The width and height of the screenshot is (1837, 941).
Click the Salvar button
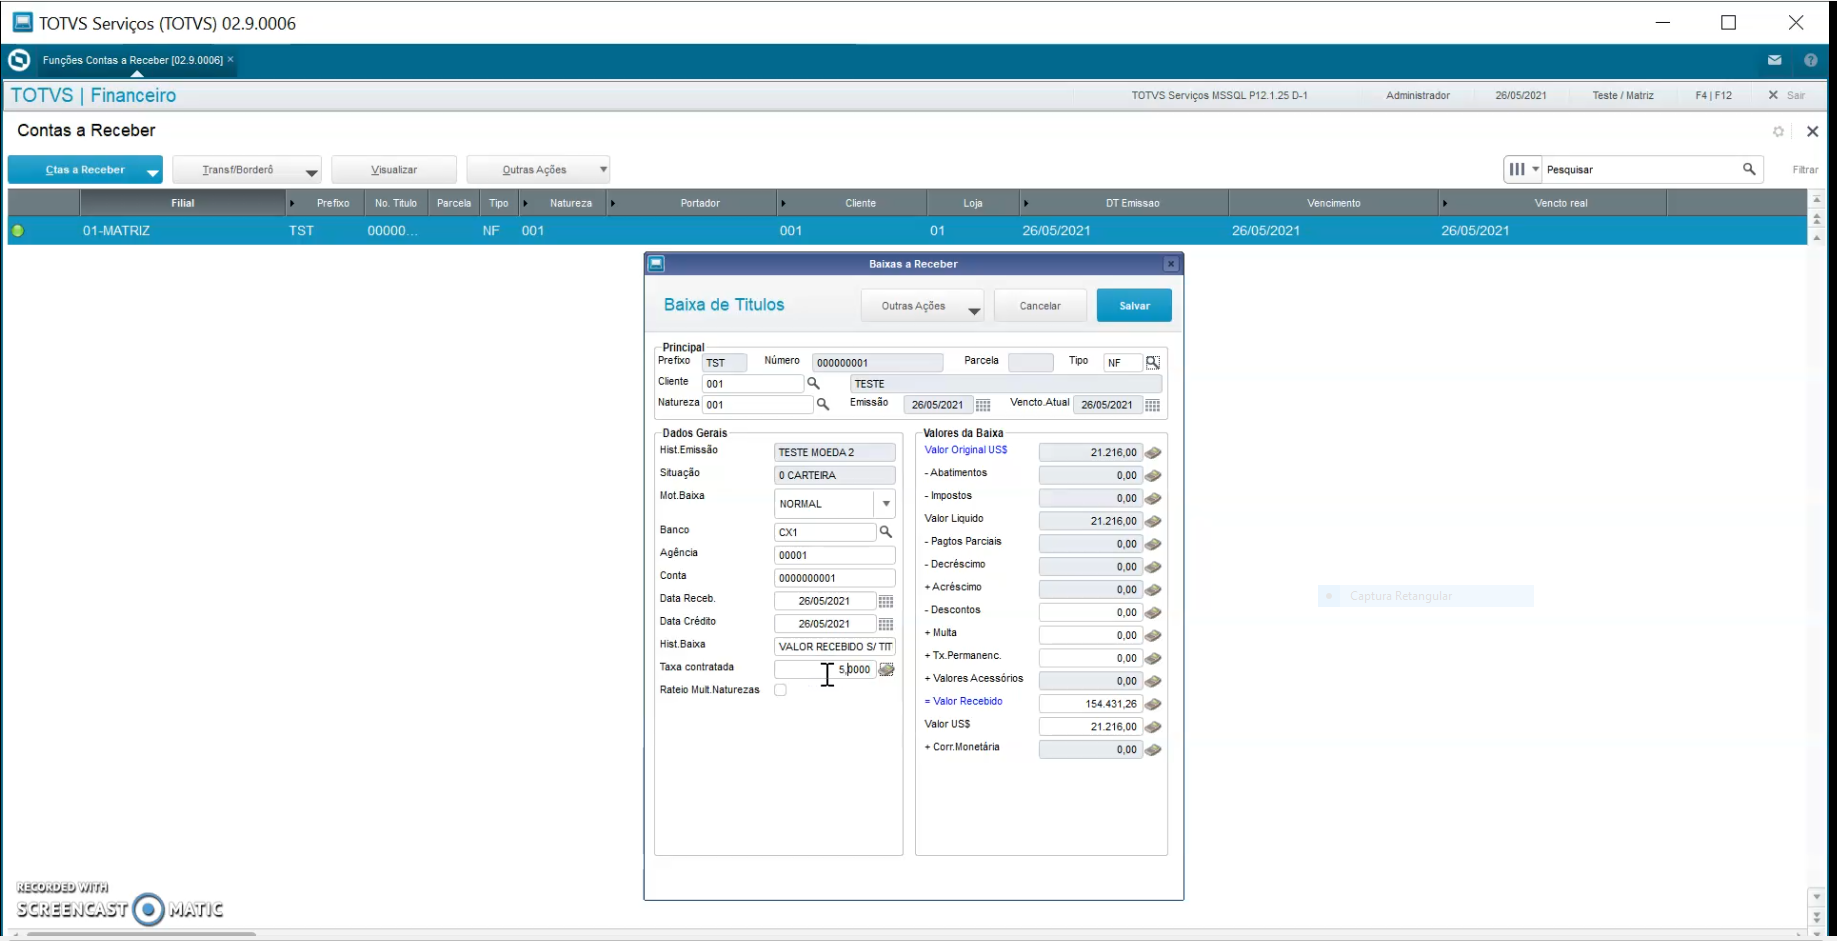click(x=1134, y=306)
